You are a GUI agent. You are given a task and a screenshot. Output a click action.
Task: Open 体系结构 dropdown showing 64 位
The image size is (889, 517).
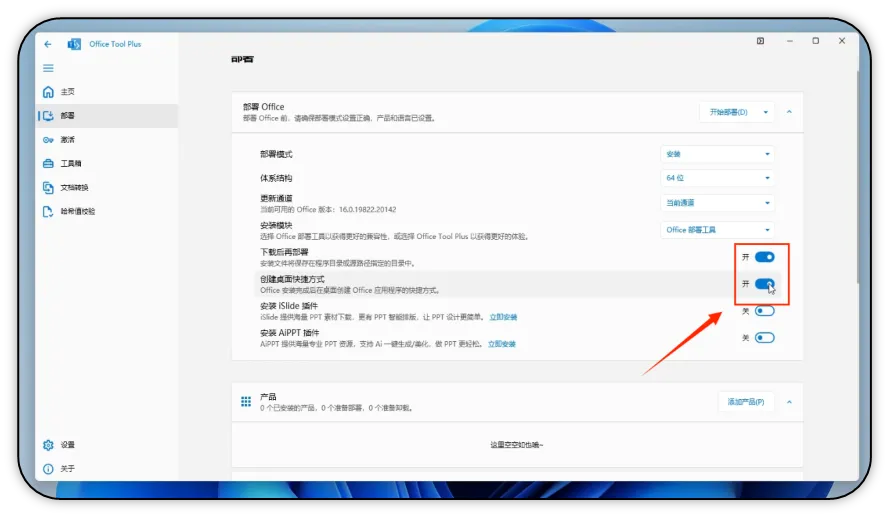coord(717,178)
